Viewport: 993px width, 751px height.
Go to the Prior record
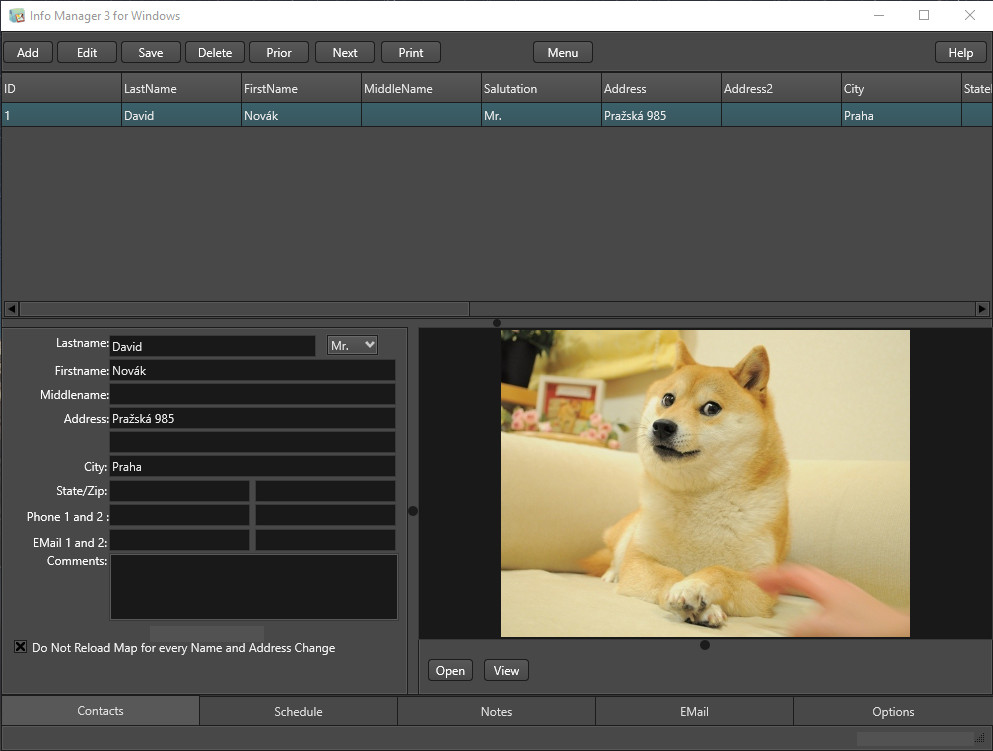click(x=279, y=53)
